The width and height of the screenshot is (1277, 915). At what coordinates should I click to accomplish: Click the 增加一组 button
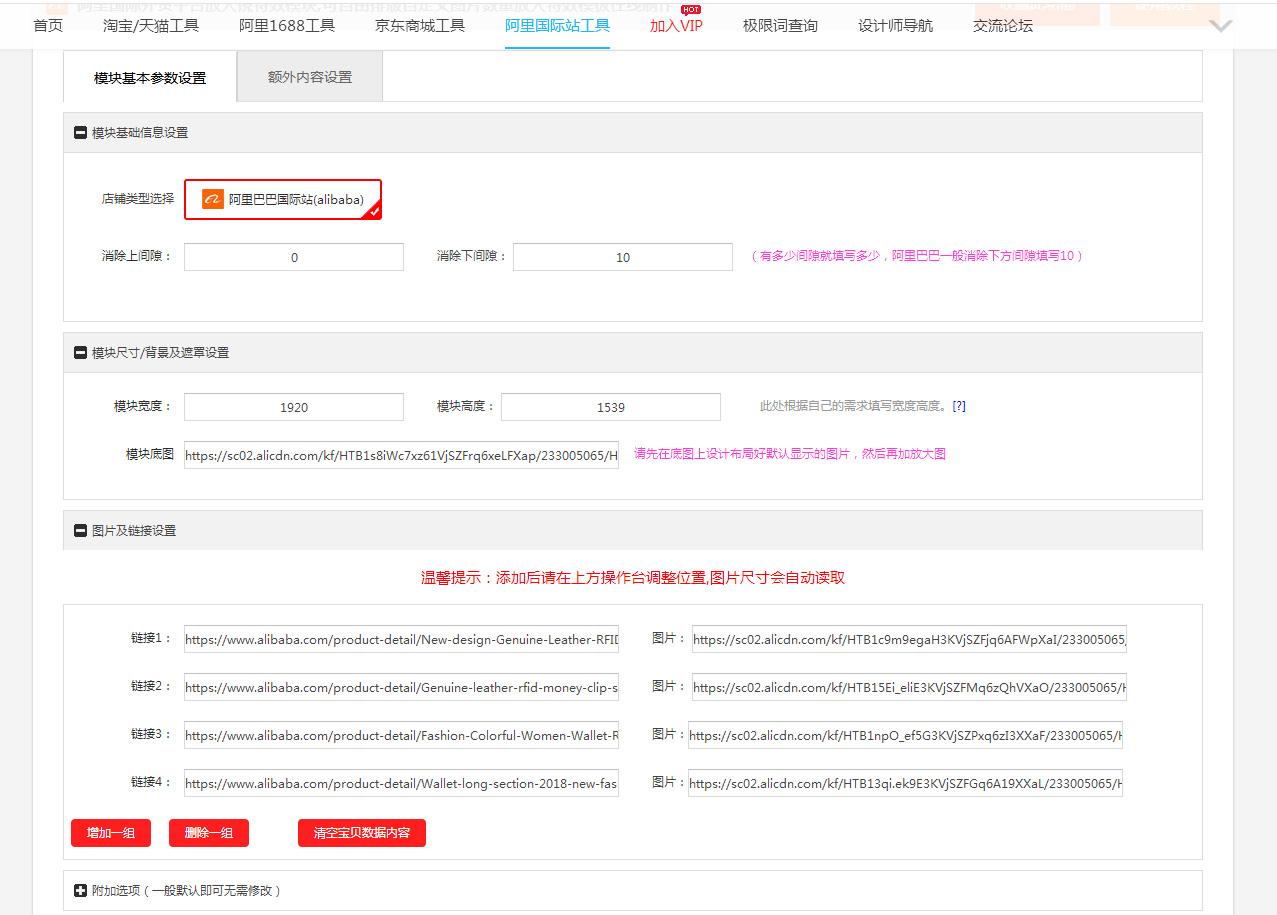point(111,833)
